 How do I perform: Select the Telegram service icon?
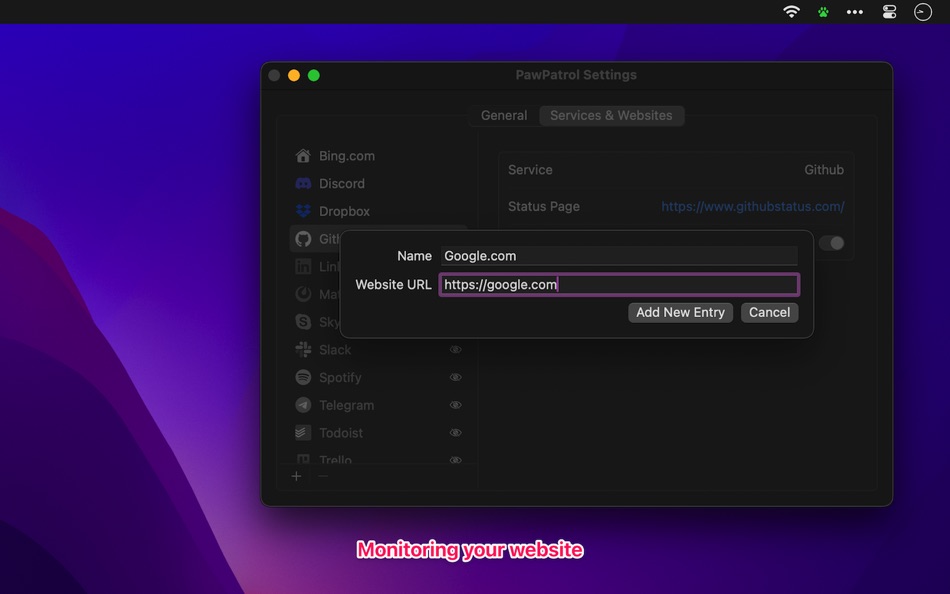click(x=303, y=405)
